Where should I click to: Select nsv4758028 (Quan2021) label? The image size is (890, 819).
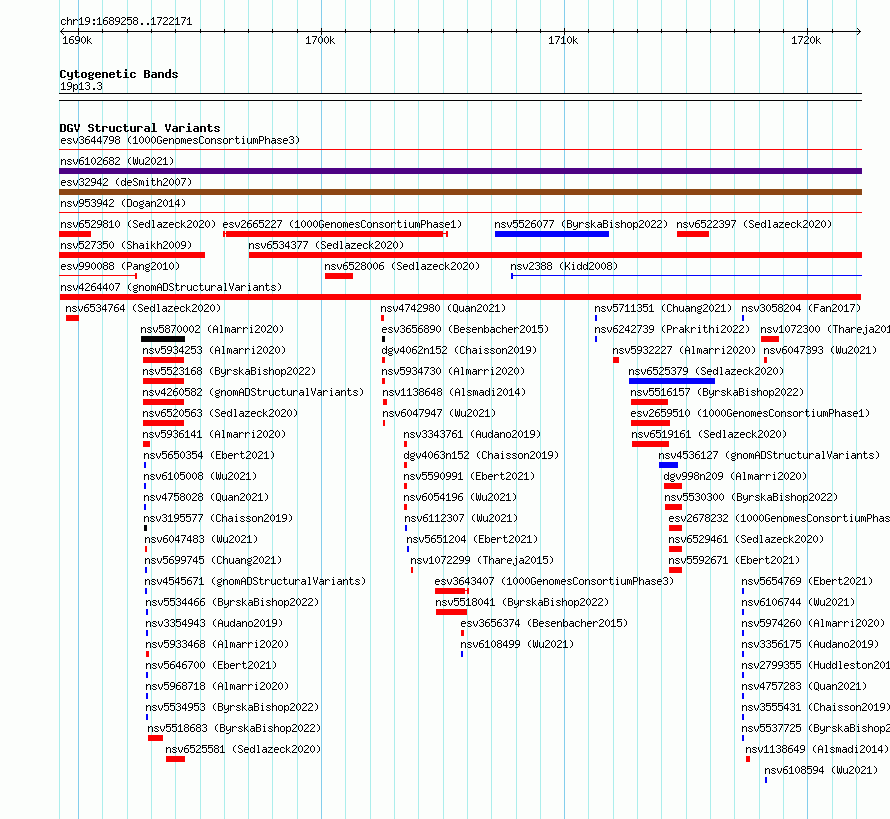tap(206, 497)
